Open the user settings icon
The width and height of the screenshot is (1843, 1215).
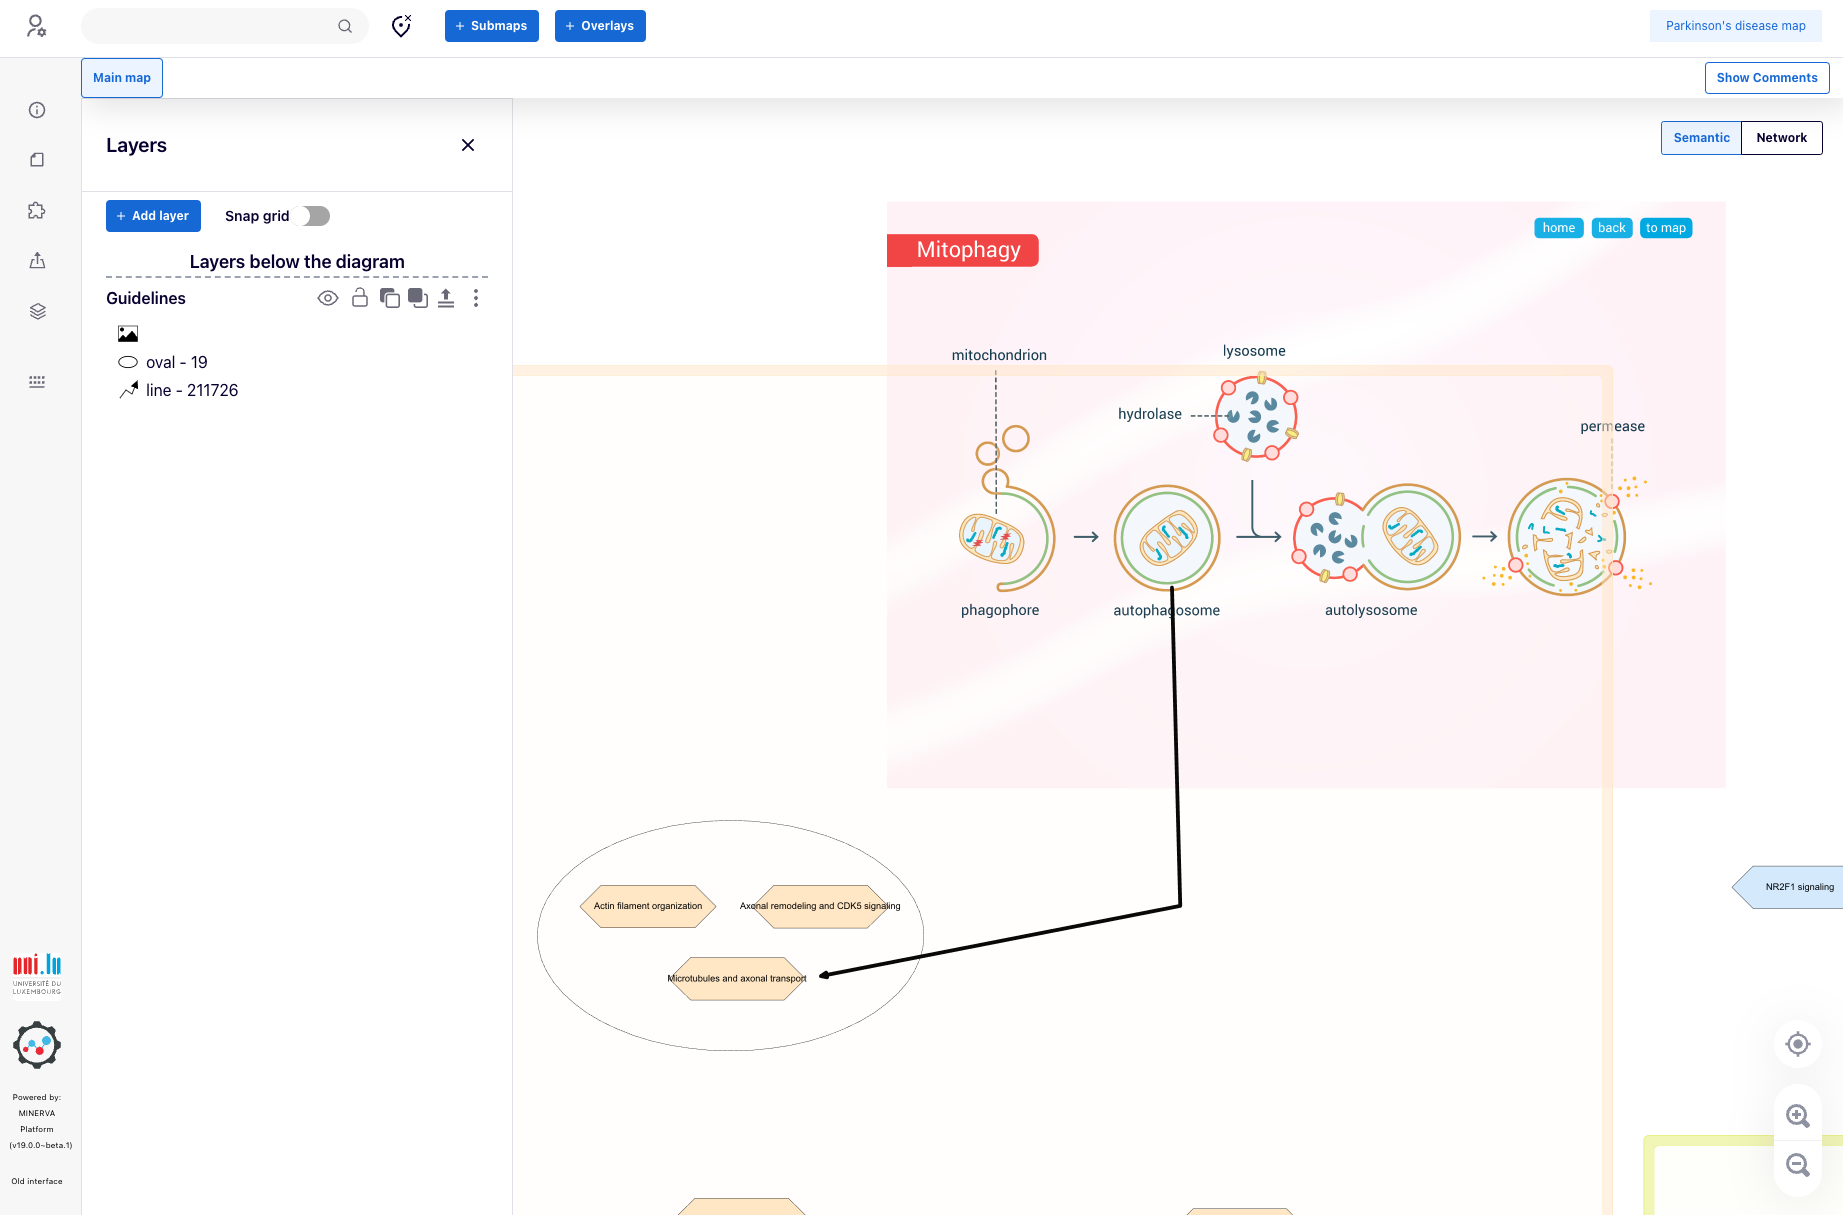tap(36, 26)
